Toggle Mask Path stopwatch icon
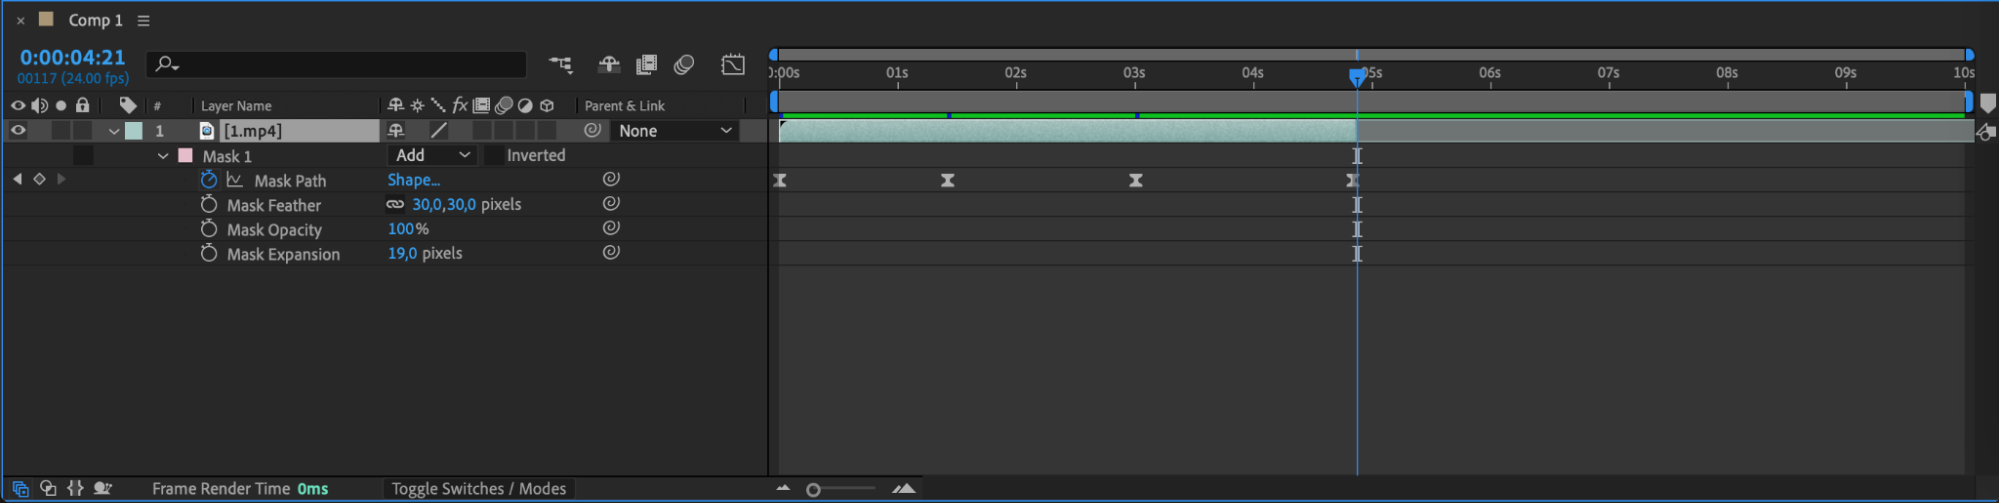The width and height of the screenshot is (1999, 503). 208,180
